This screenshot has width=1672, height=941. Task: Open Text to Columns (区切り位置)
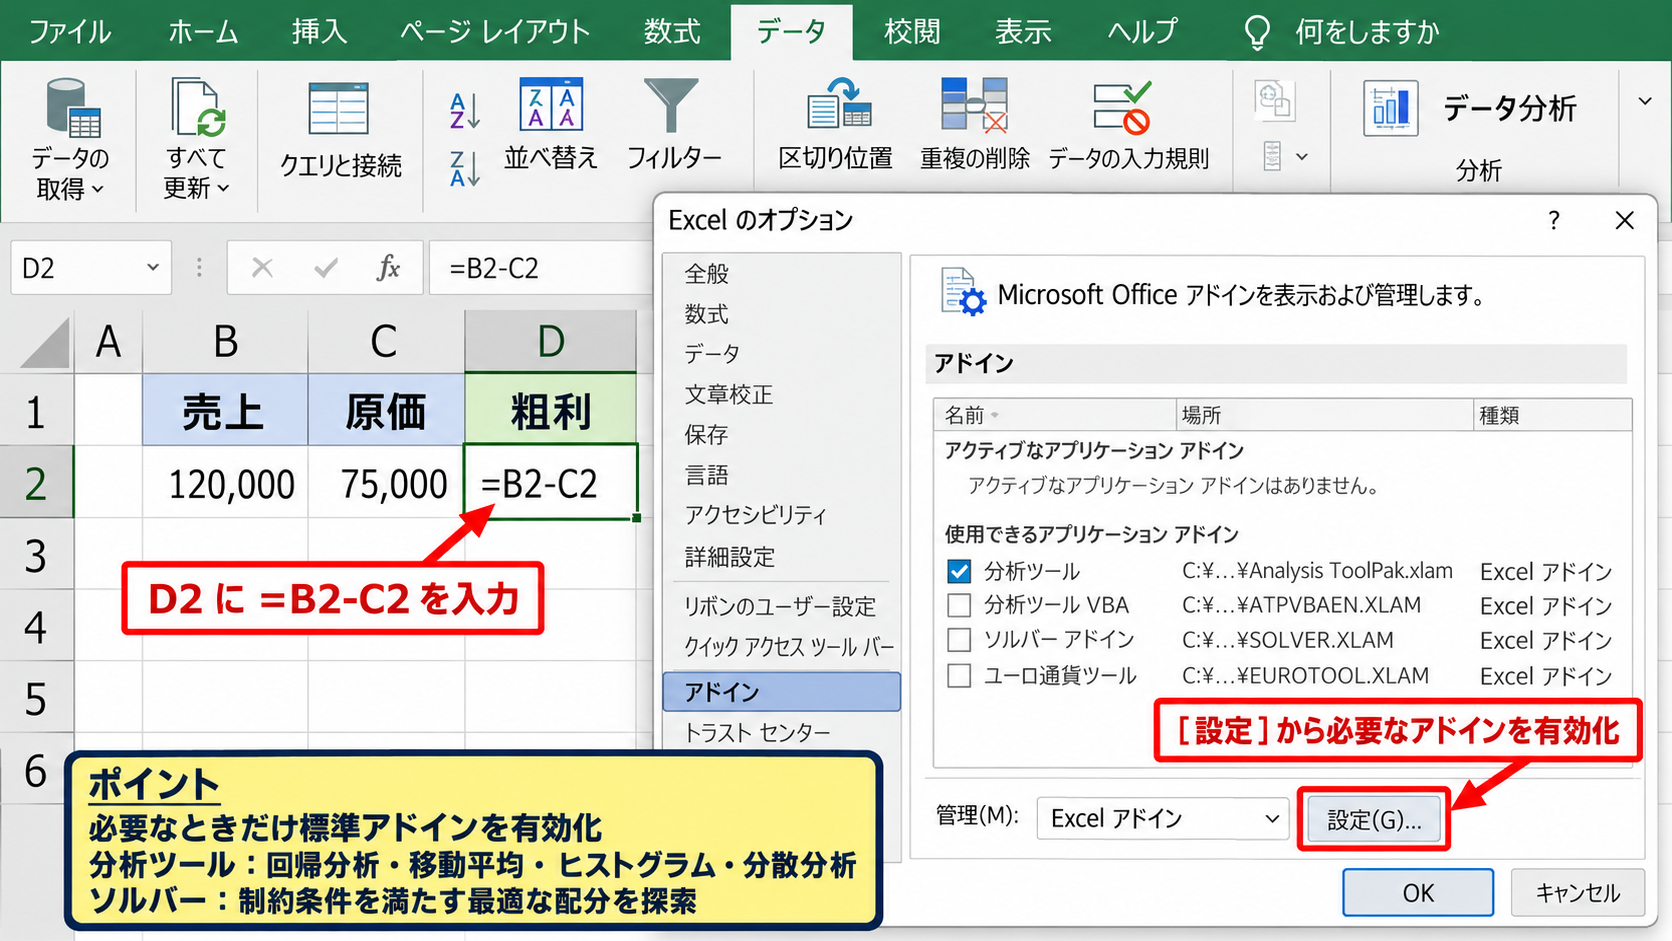coord(836,125)
